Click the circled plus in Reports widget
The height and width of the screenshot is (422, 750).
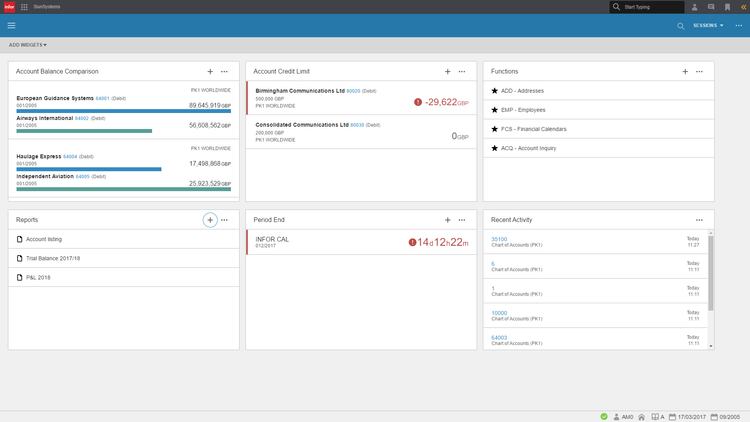click(x=210, y=220)
